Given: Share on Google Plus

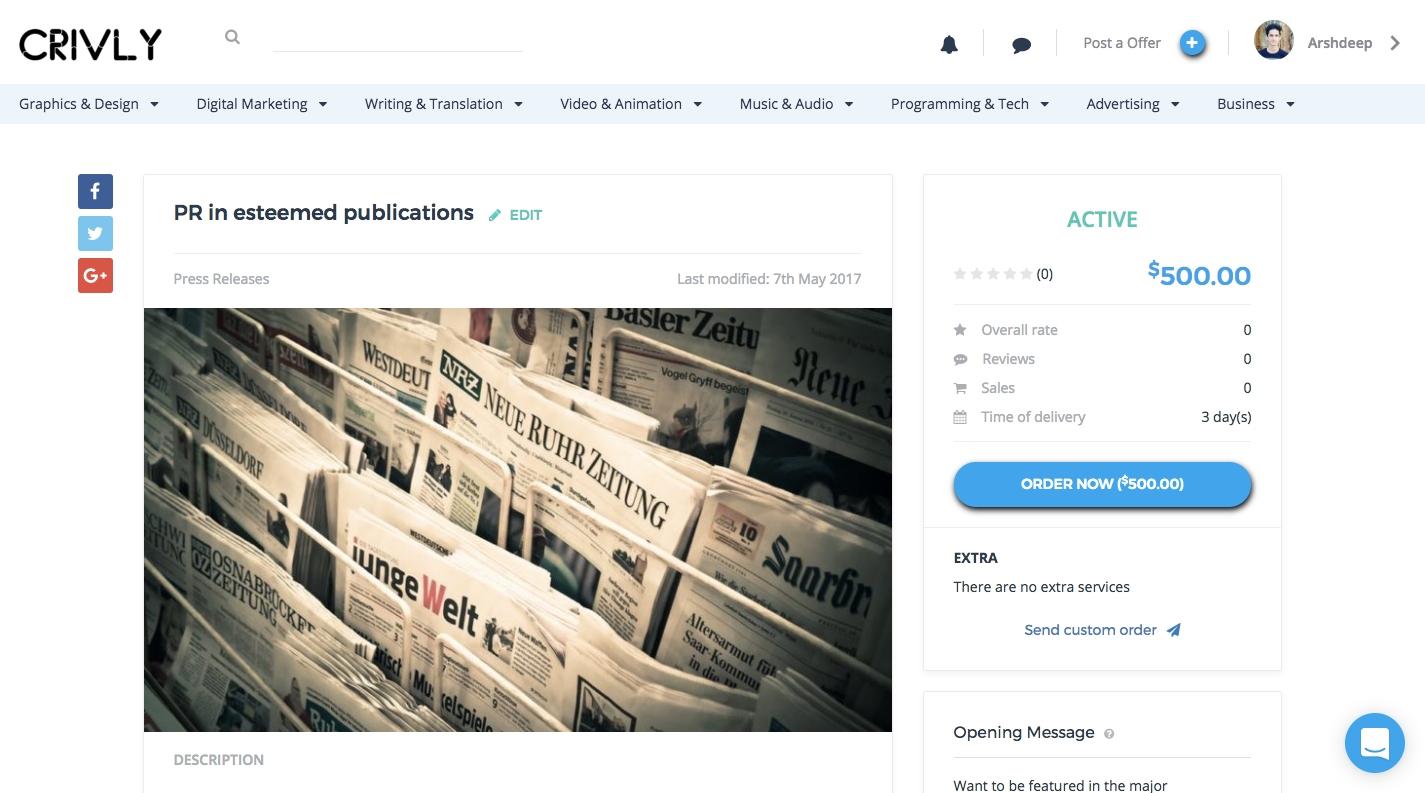Looking at the screenshot, I should (95, 275).
